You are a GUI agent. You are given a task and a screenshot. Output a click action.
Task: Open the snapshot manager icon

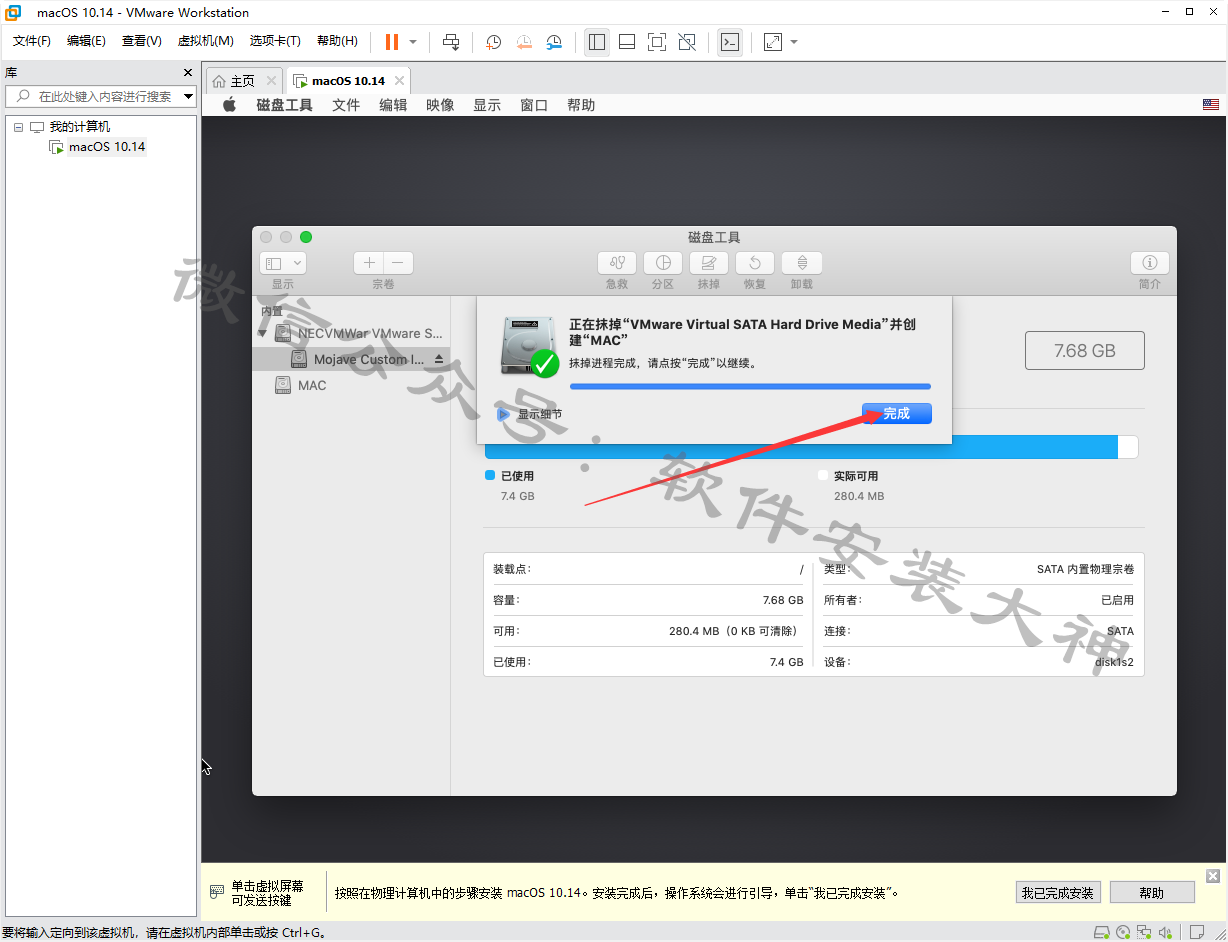click(x=555, y=42)
